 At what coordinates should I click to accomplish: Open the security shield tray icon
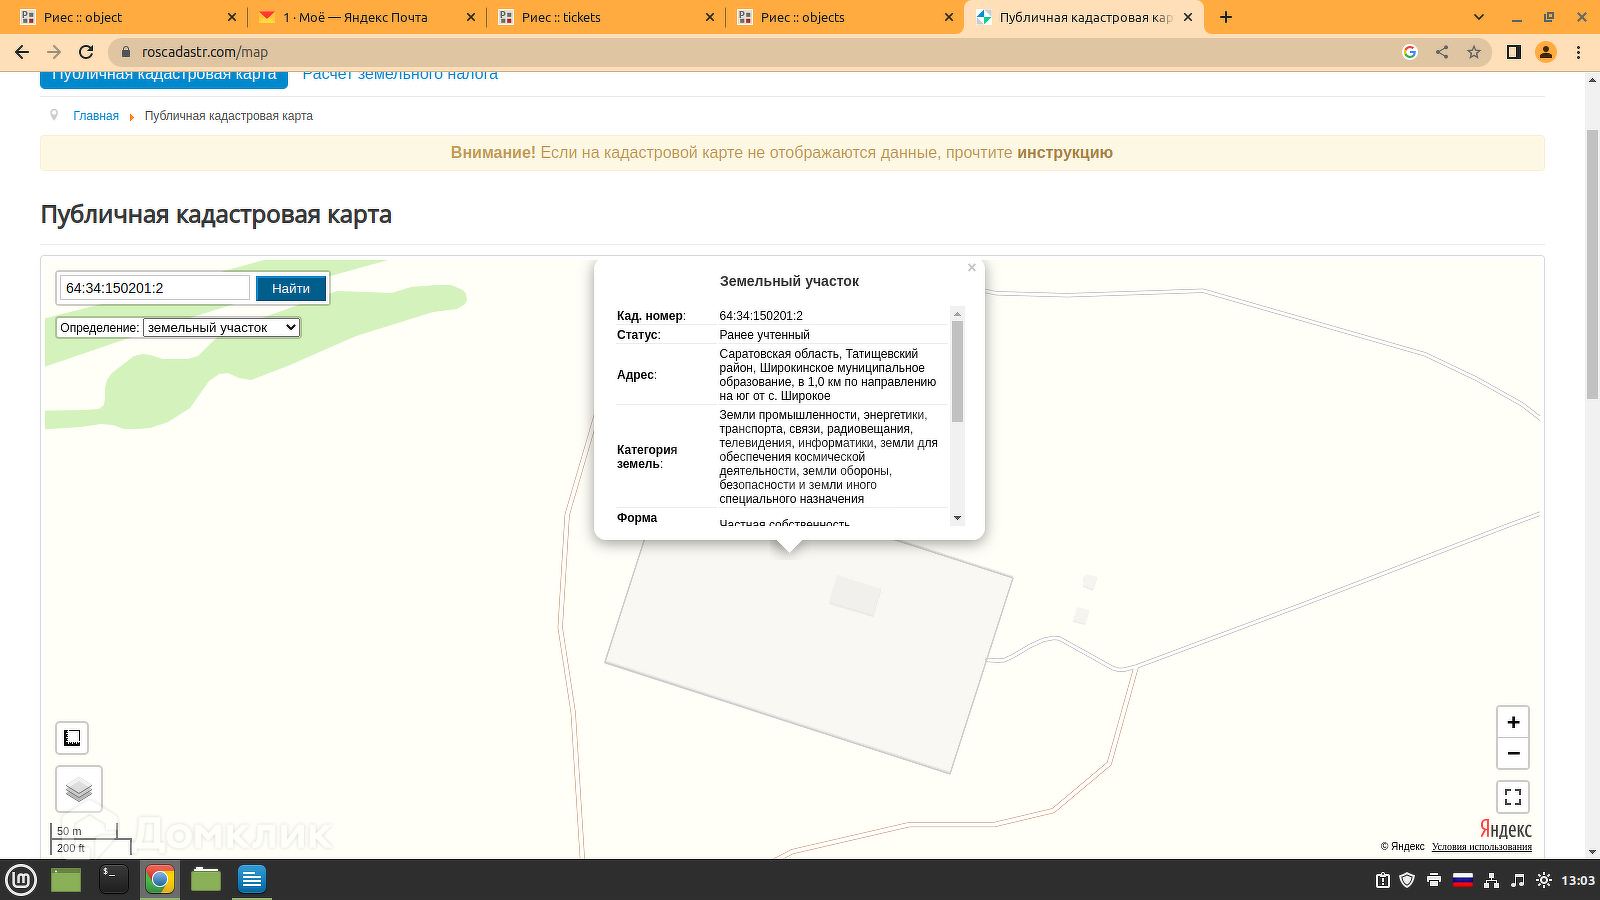(1407, 880)
